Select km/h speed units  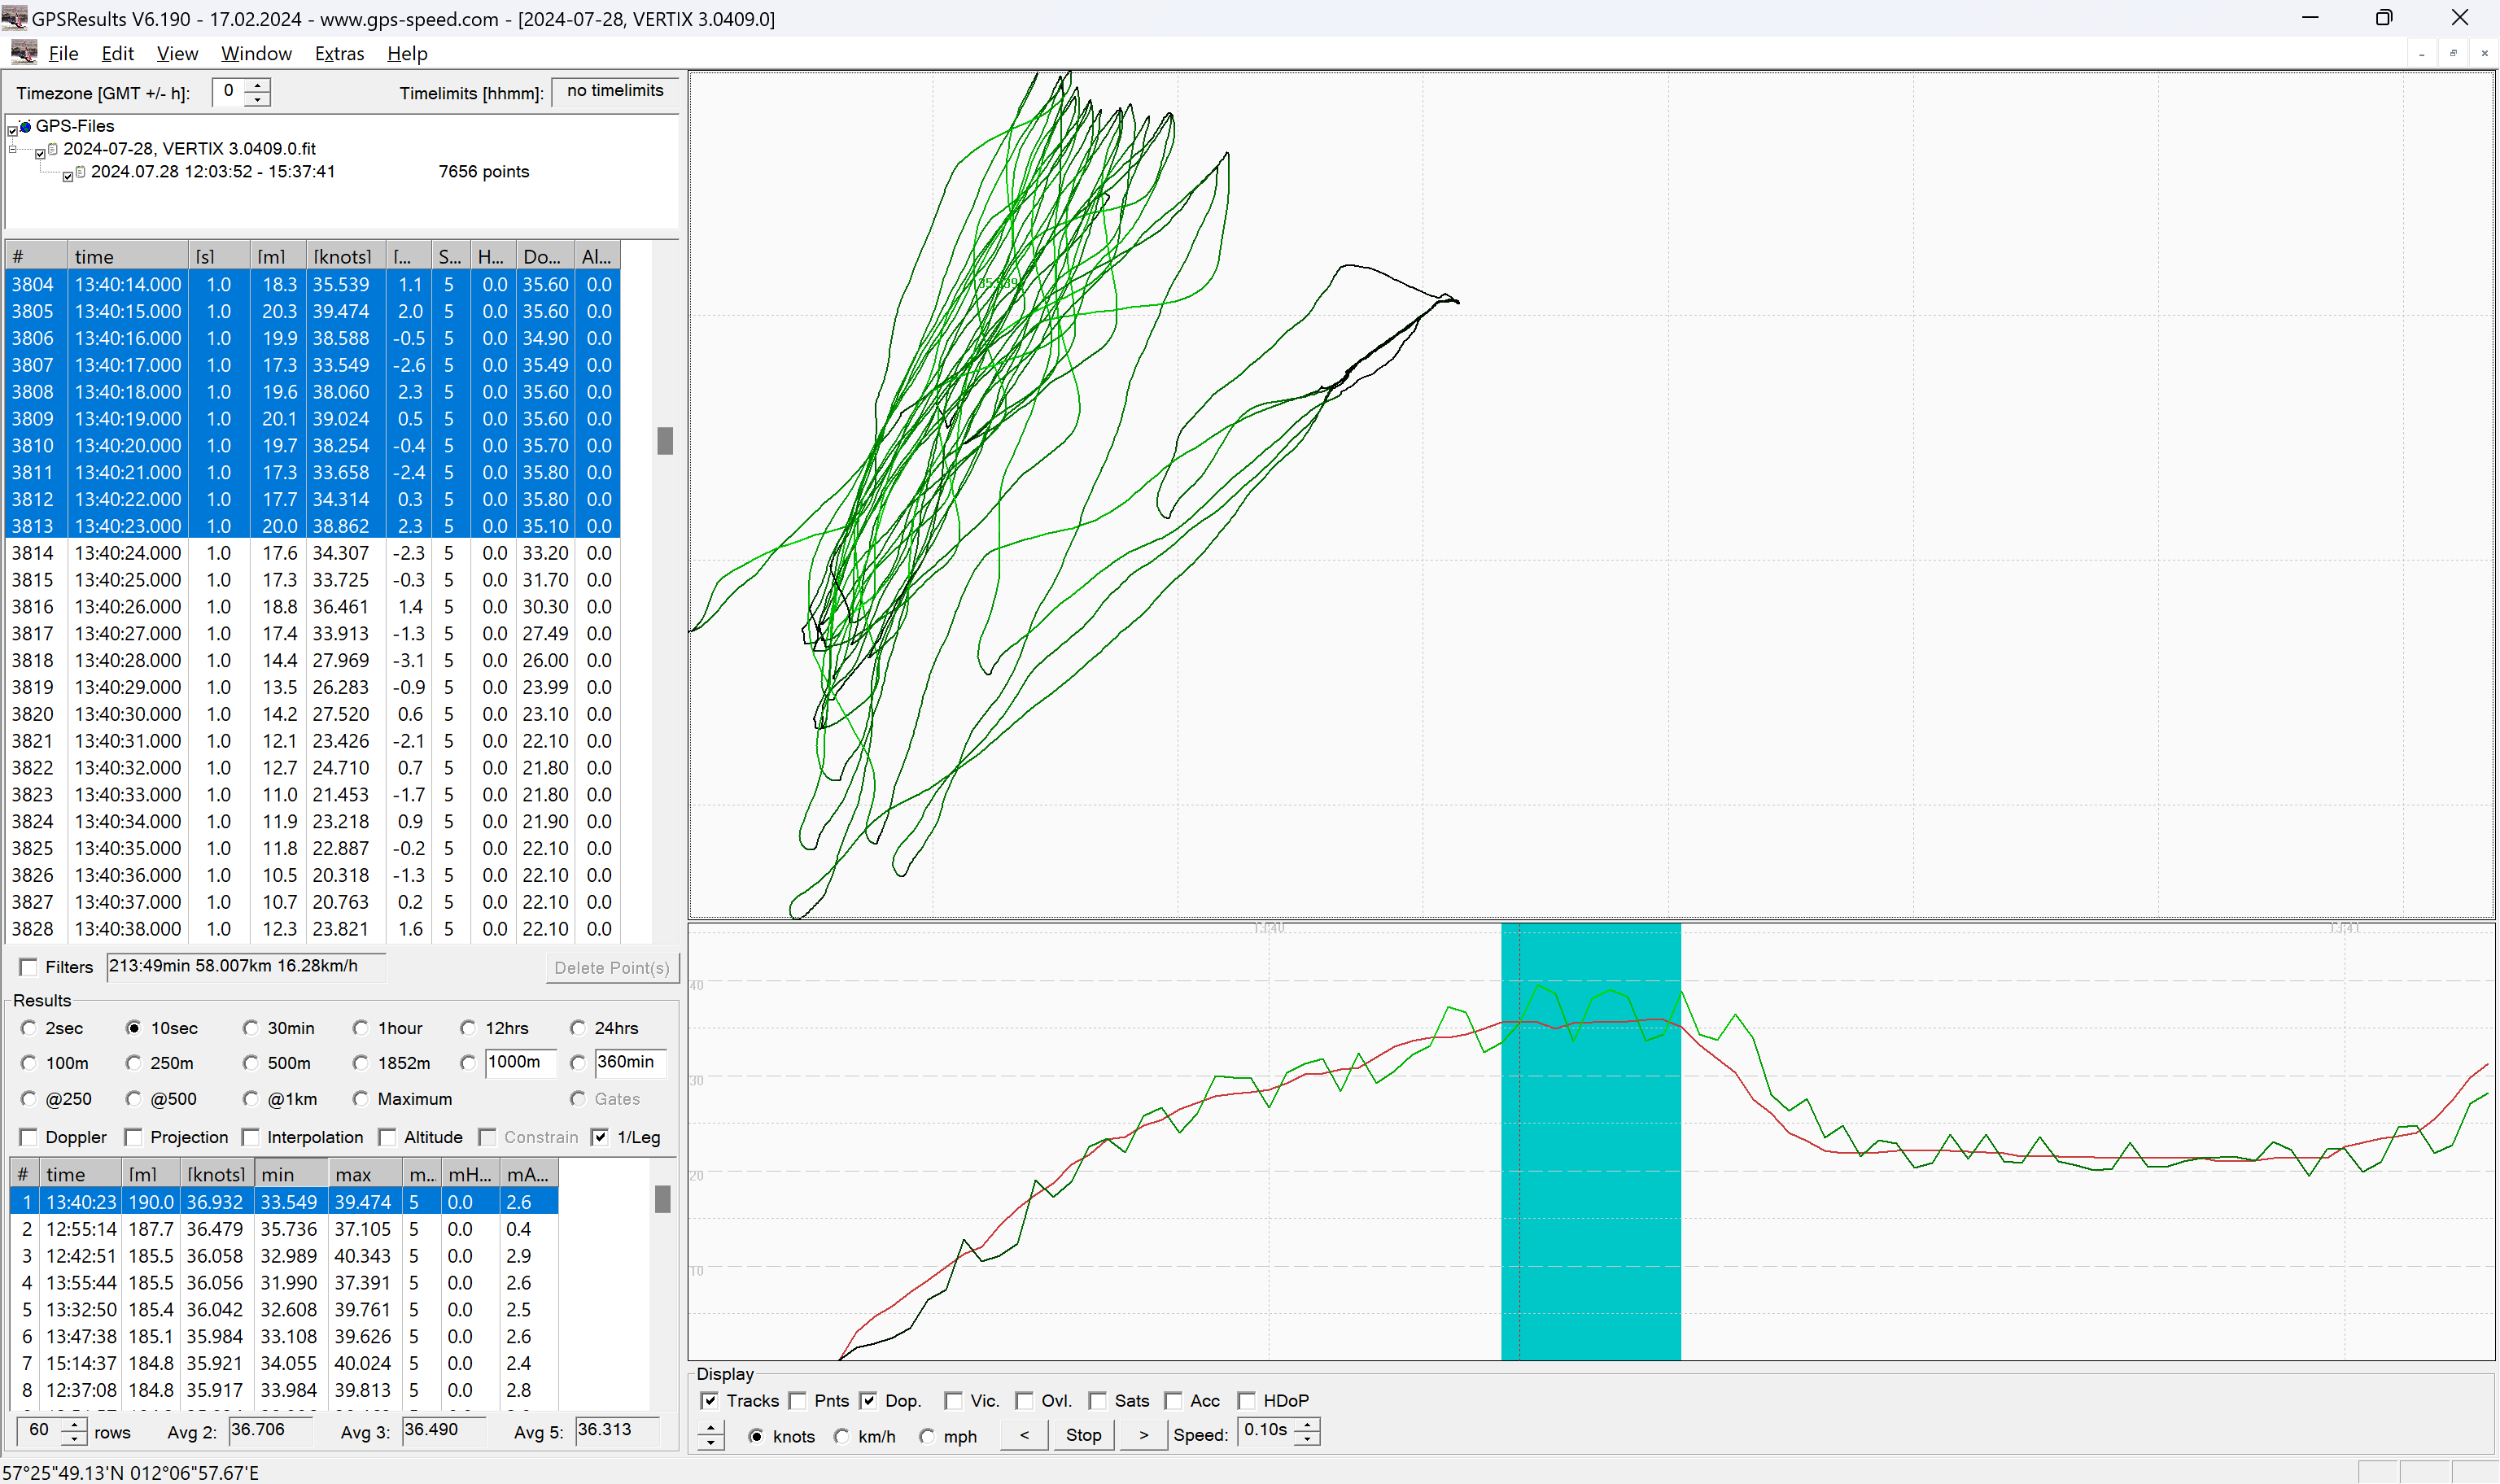841,1437
